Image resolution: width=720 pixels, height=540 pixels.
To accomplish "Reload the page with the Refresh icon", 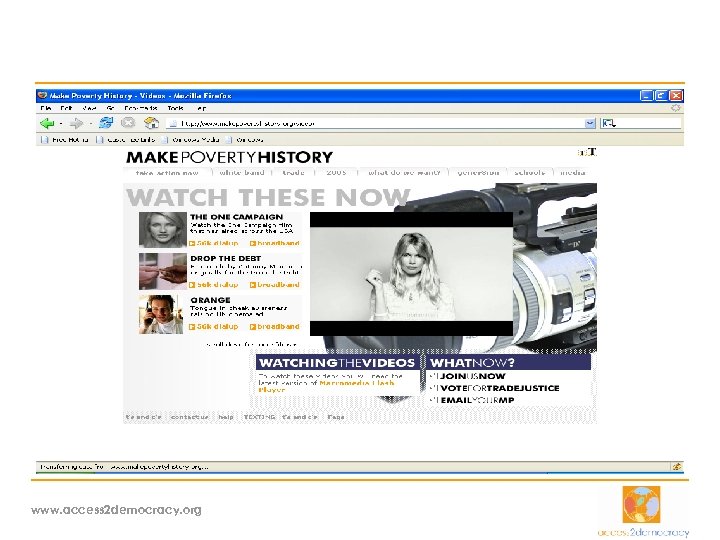I will (106, 123).
